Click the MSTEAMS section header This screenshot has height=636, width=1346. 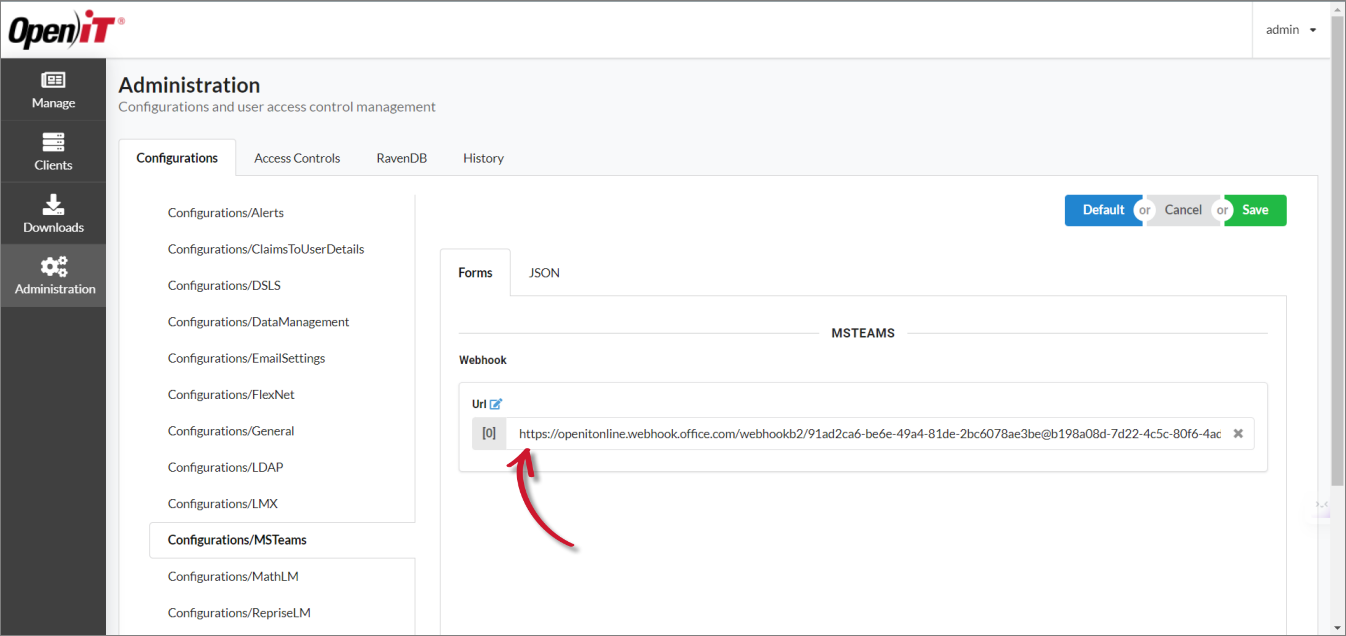click(863, 333)
